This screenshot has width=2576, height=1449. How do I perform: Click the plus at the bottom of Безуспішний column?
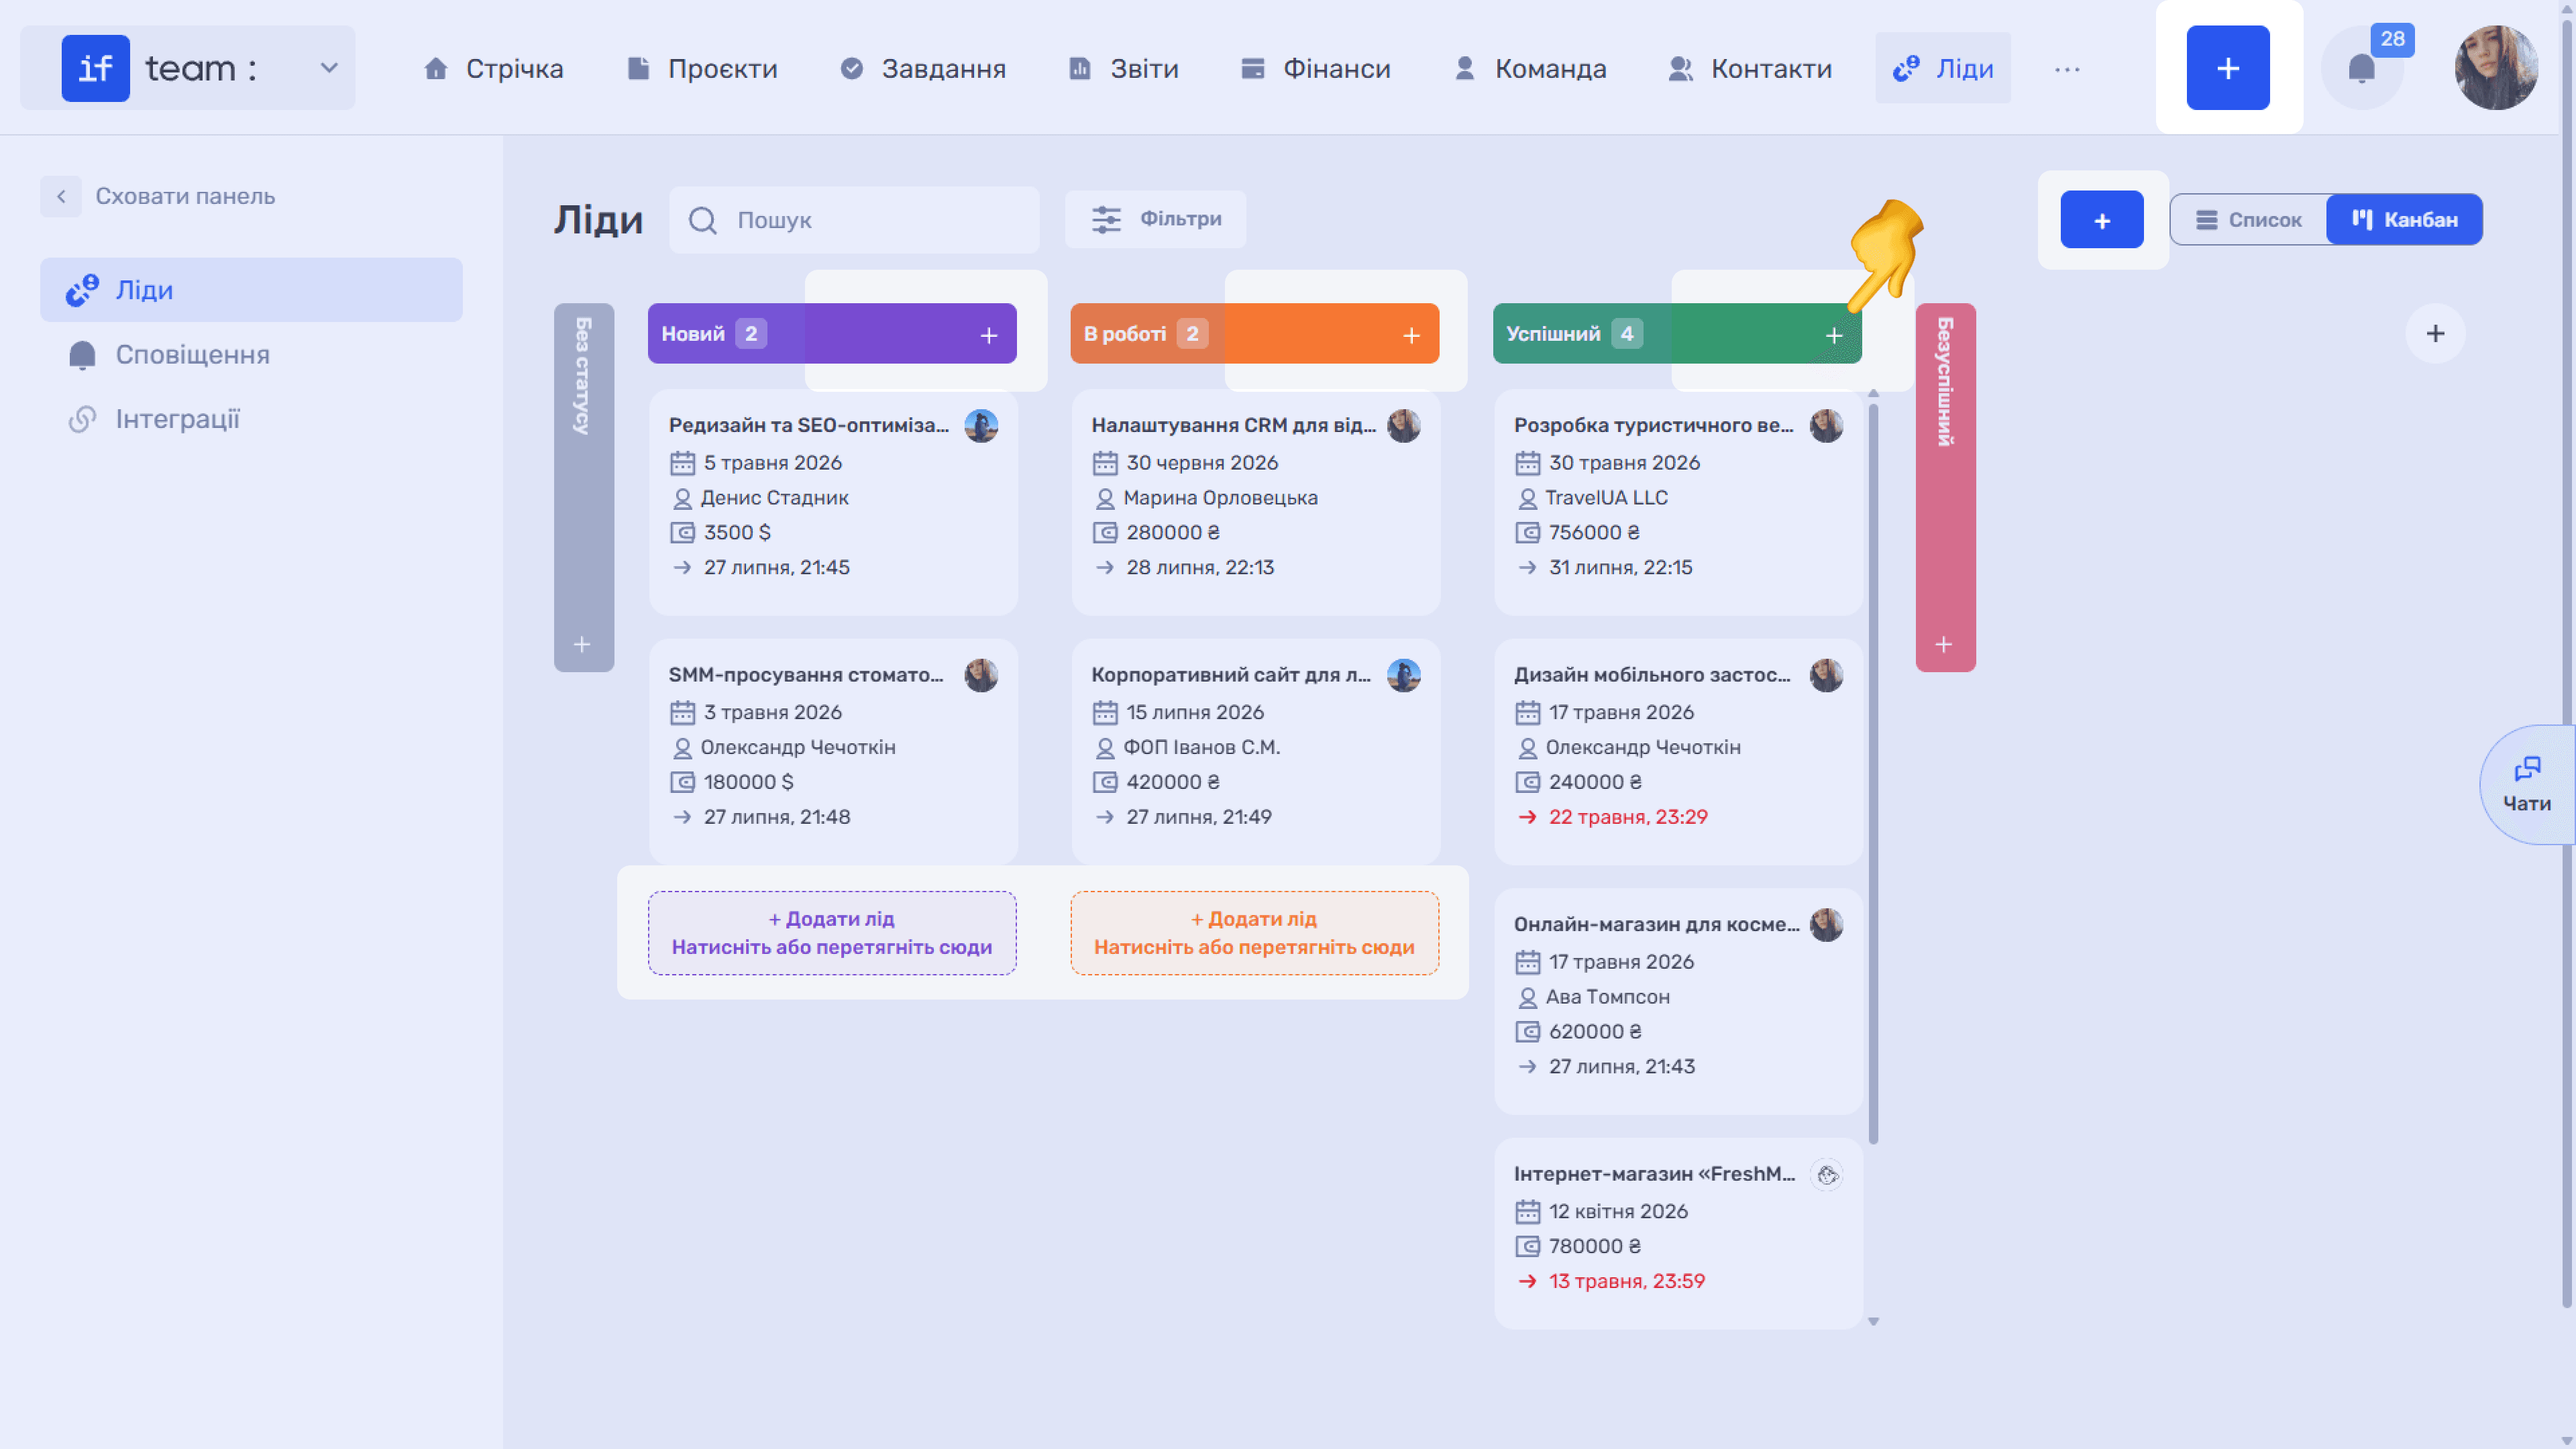(x=1943, y=644)
